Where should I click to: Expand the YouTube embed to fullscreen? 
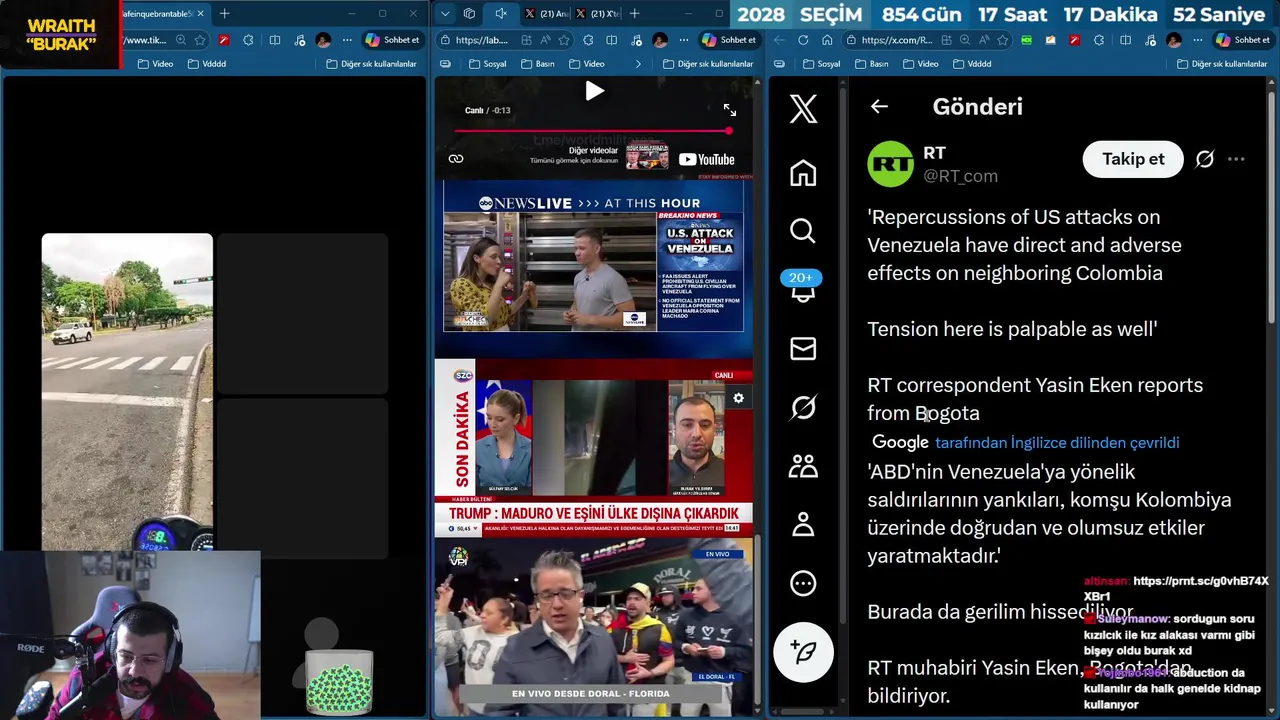tap(730, 110)
